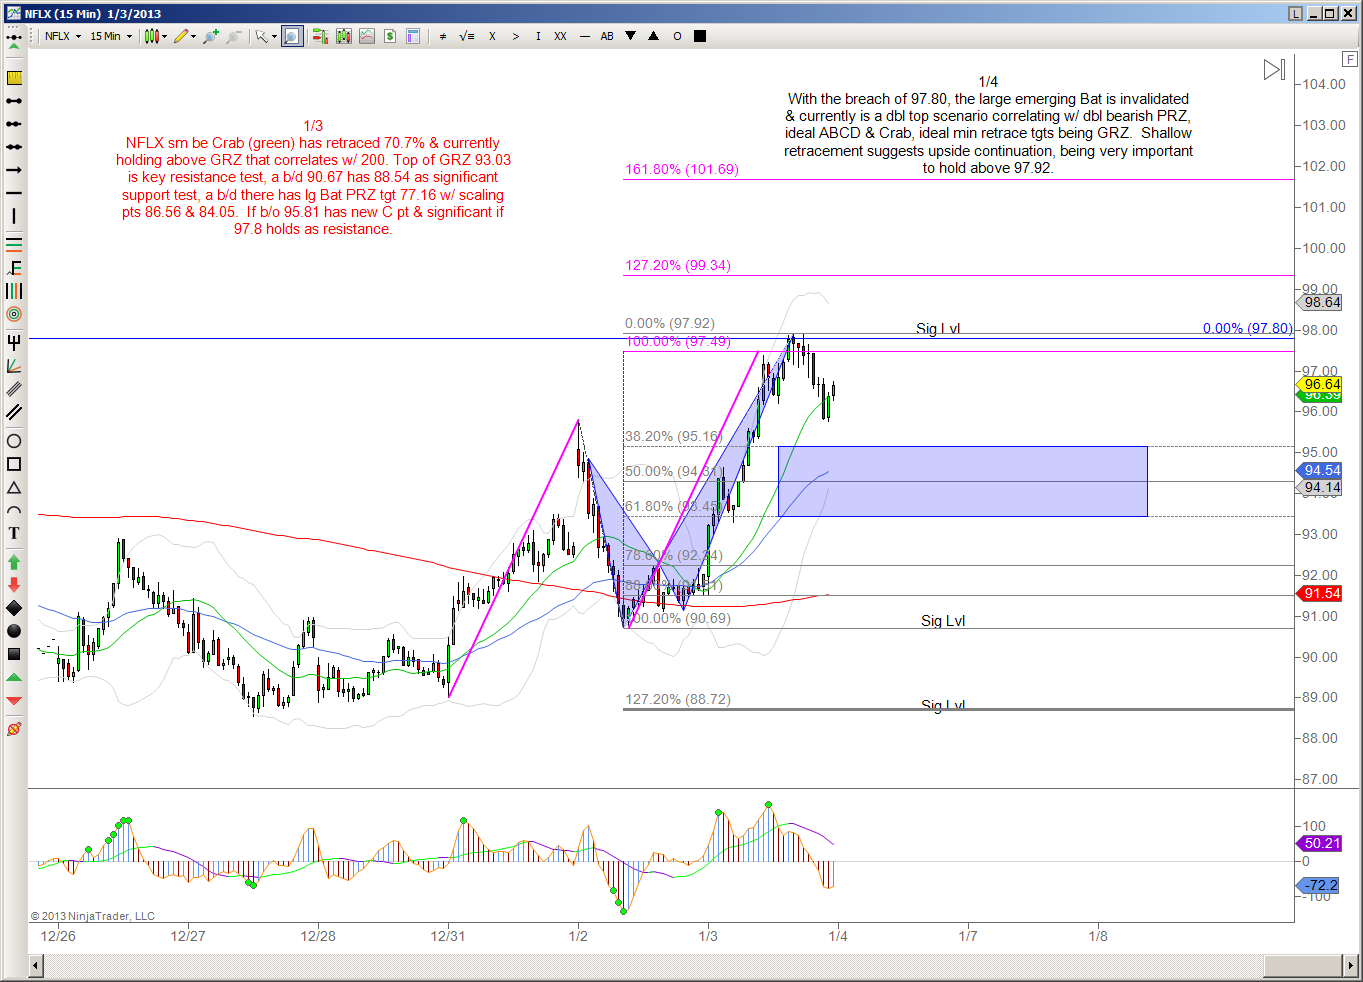Viewport: 1363px width, 982px height.
Task: Place a green Arrow Up marker
Action: 14,563
